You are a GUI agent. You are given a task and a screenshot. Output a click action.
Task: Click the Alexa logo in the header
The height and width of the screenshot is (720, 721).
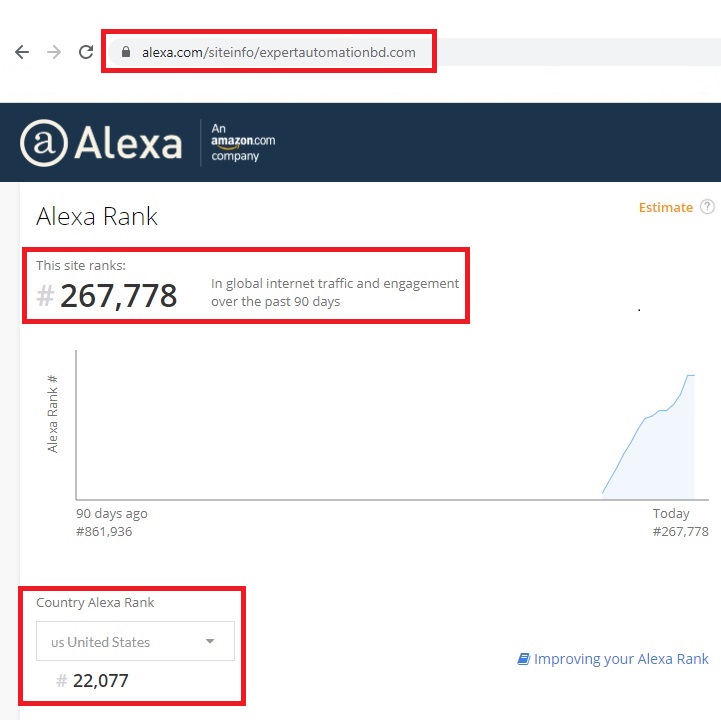[101, 143]
